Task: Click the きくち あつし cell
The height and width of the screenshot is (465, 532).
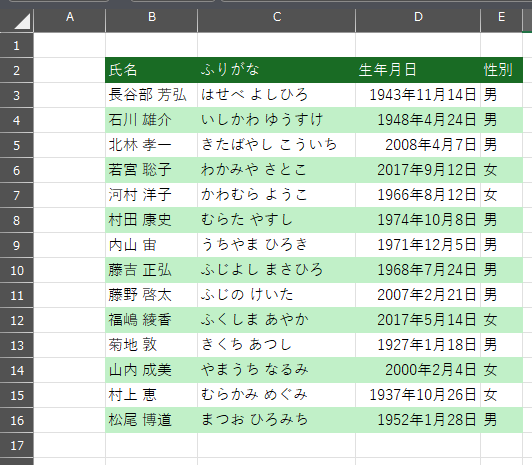Action: pos(277,345)
